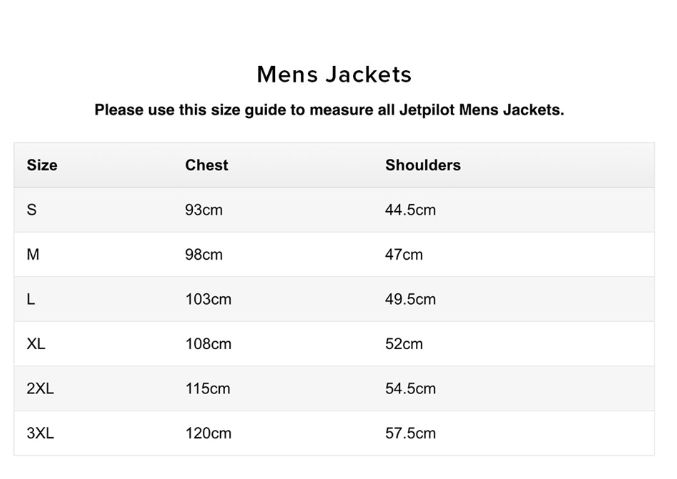
Task: Click the Chest column header
Action: (x=206, y=165)
